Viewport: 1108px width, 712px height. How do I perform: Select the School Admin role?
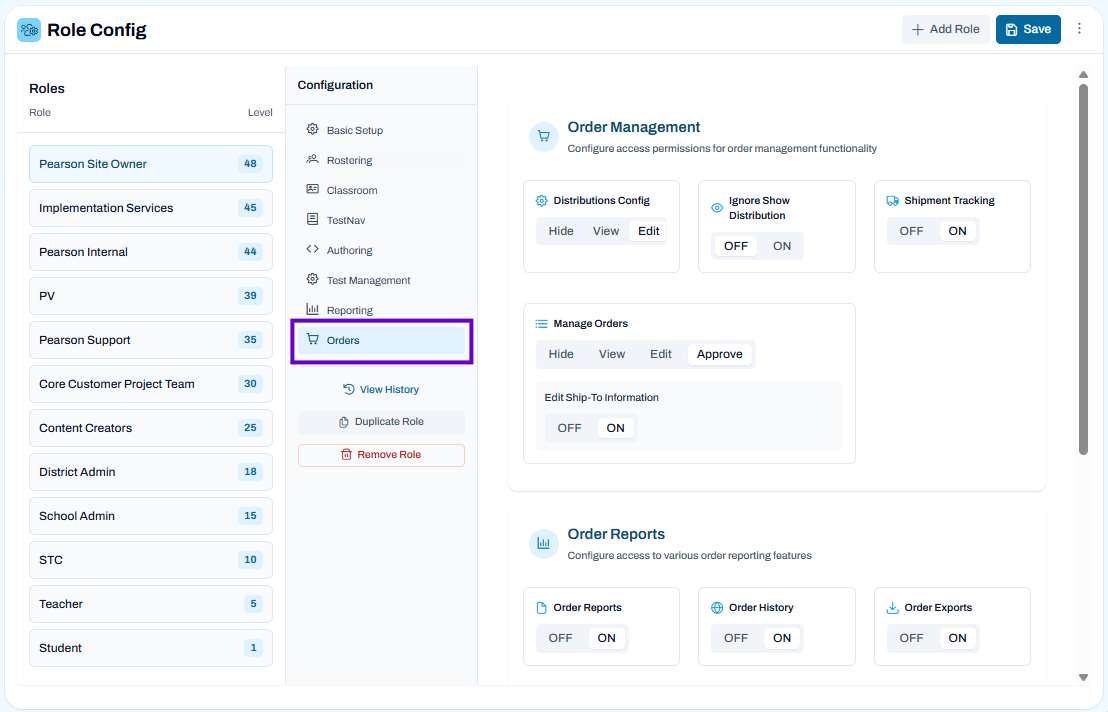tap(151, 516)
